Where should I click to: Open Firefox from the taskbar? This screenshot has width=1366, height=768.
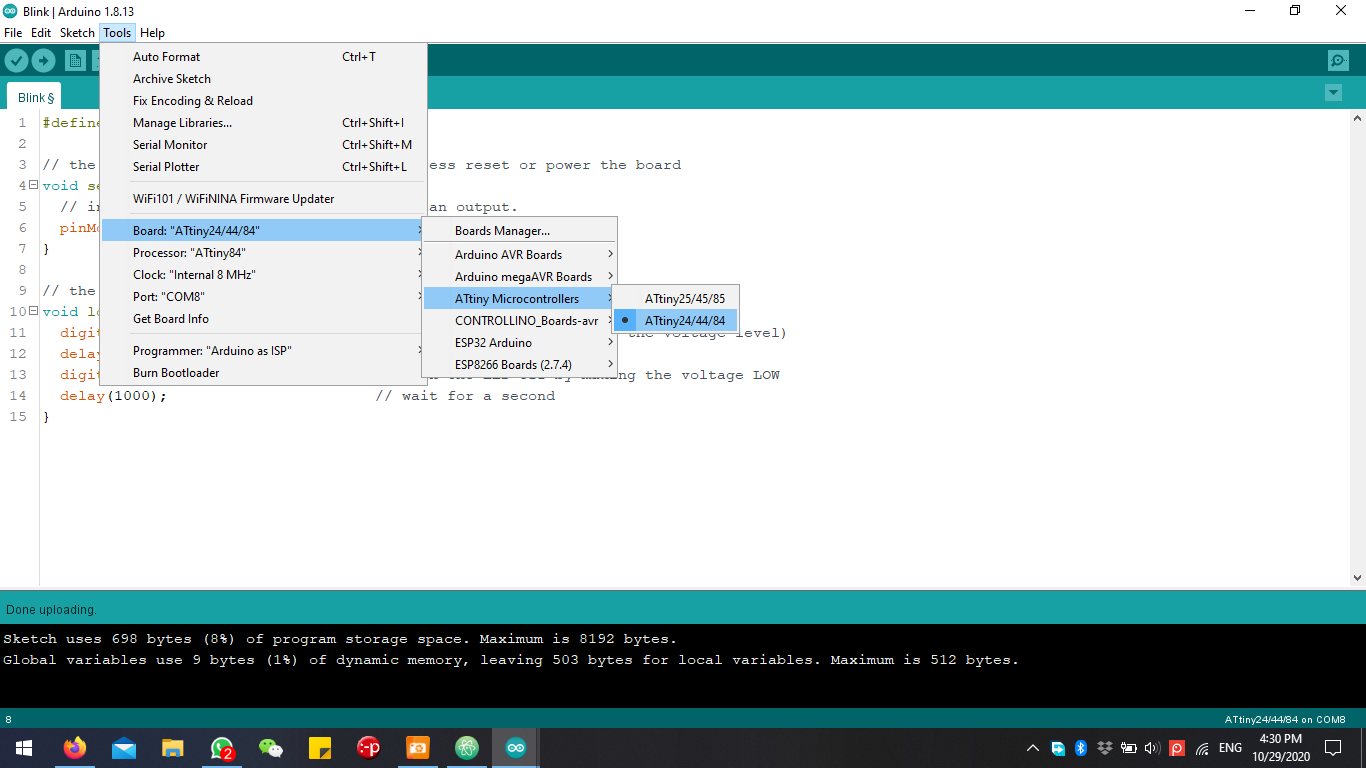[74, 748]
